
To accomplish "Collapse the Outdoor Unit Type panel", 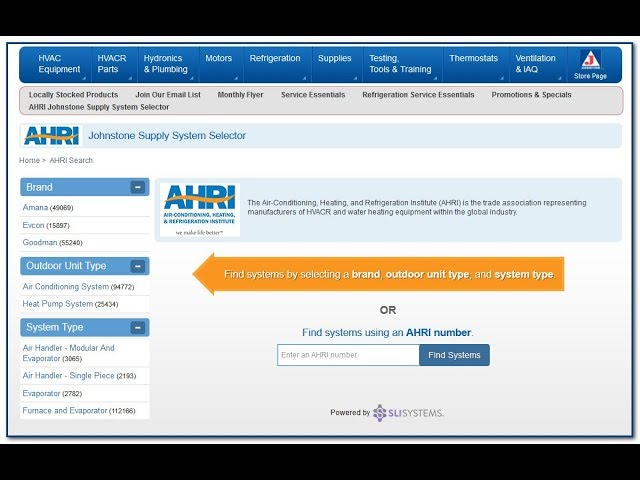I will [x=138, y=266].
